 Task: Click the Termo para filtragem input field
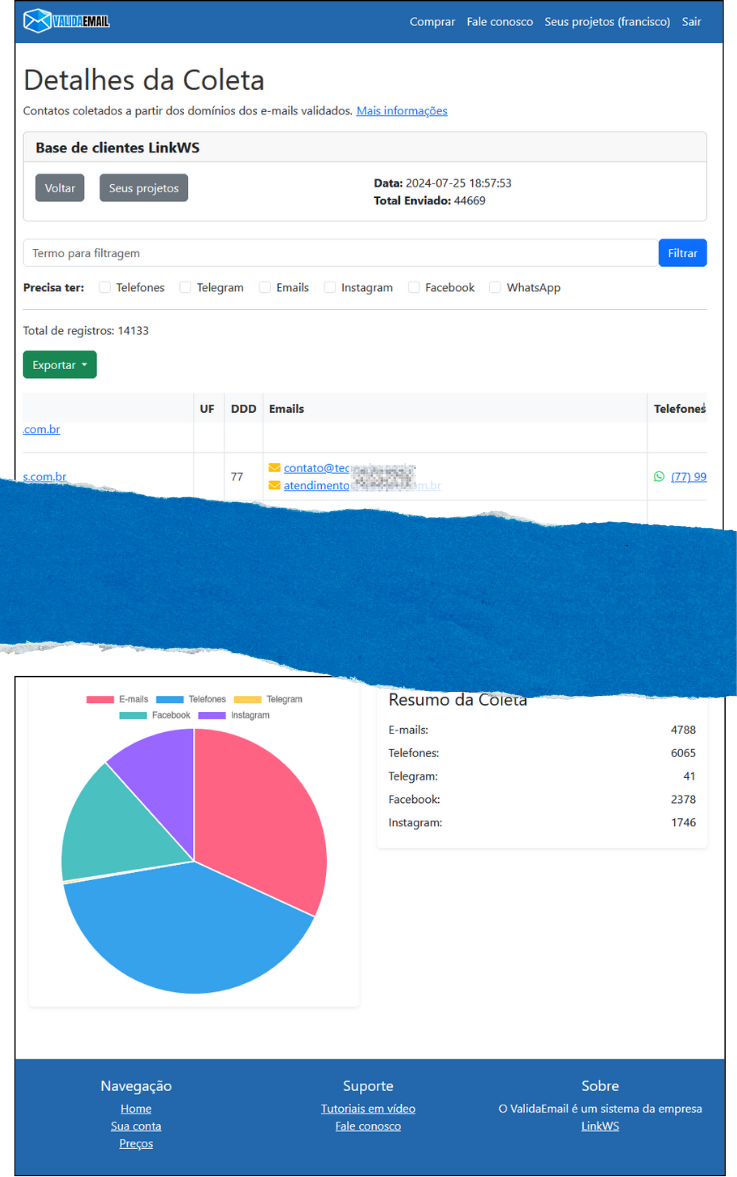340,253
